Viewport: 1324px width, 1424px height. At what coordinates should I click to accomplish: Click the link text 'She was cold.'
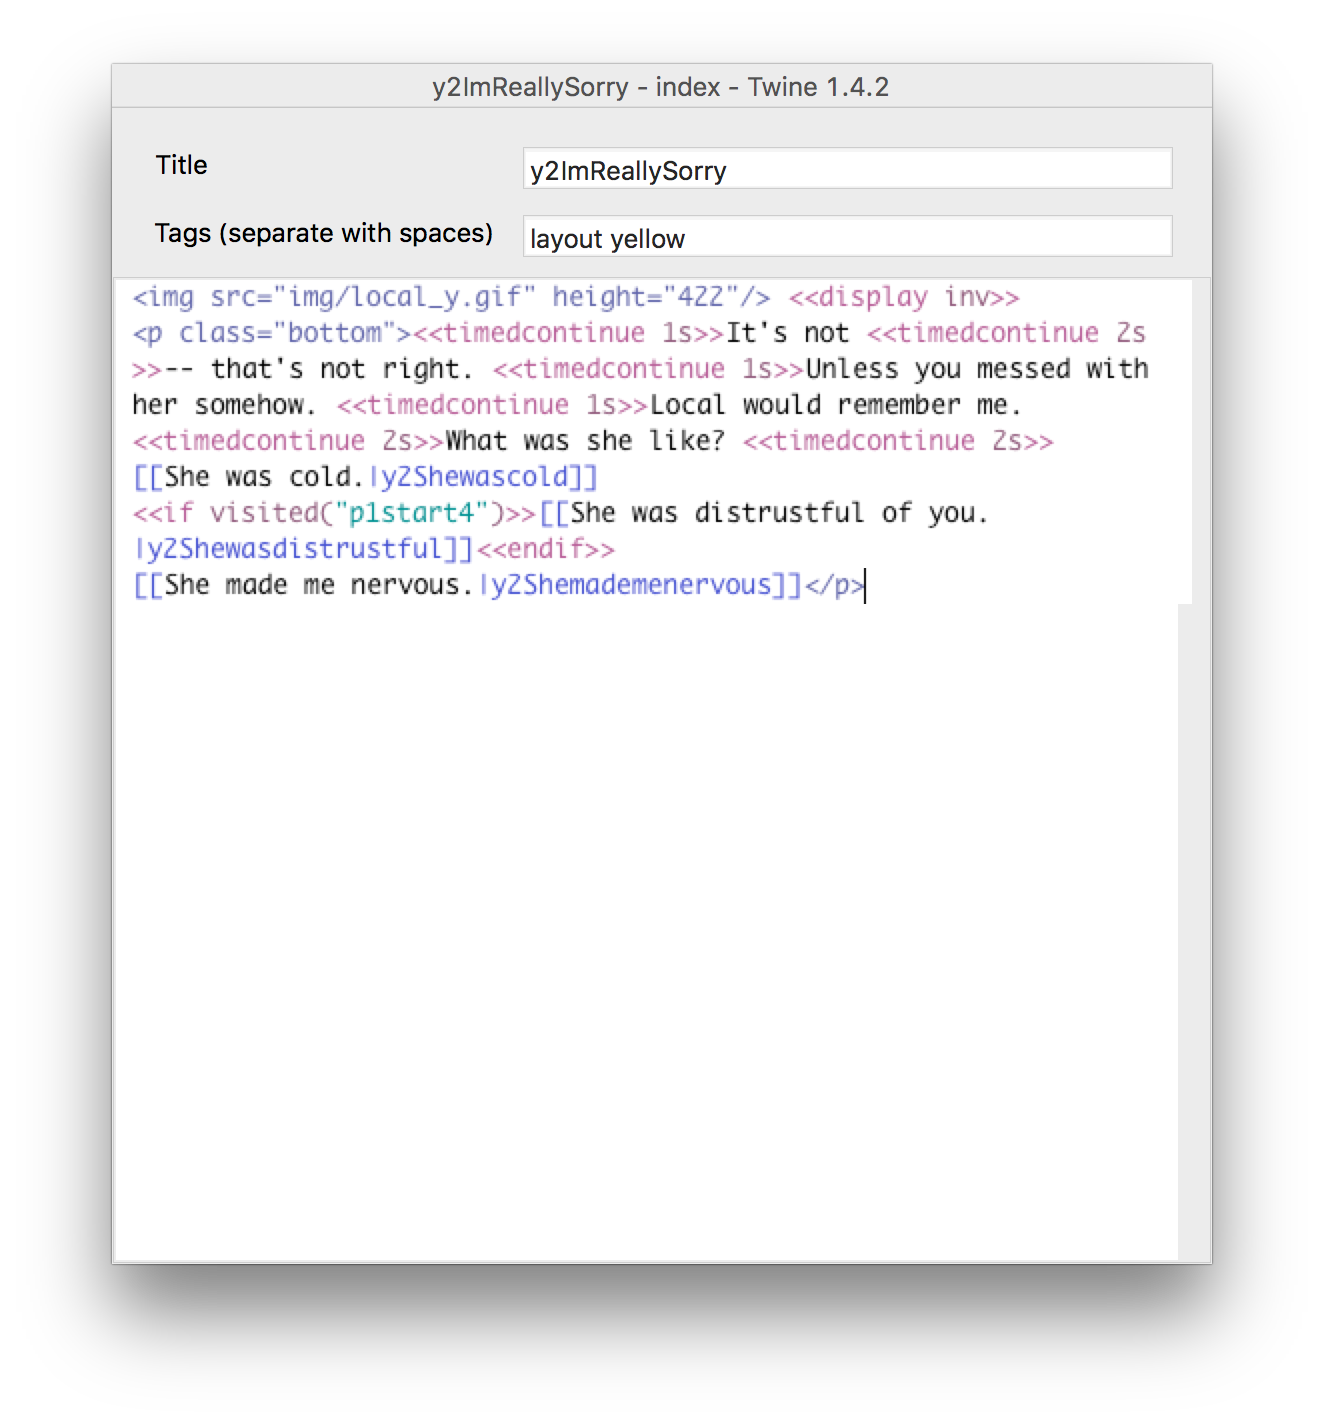pyautogui.click(x=264, y=477)
